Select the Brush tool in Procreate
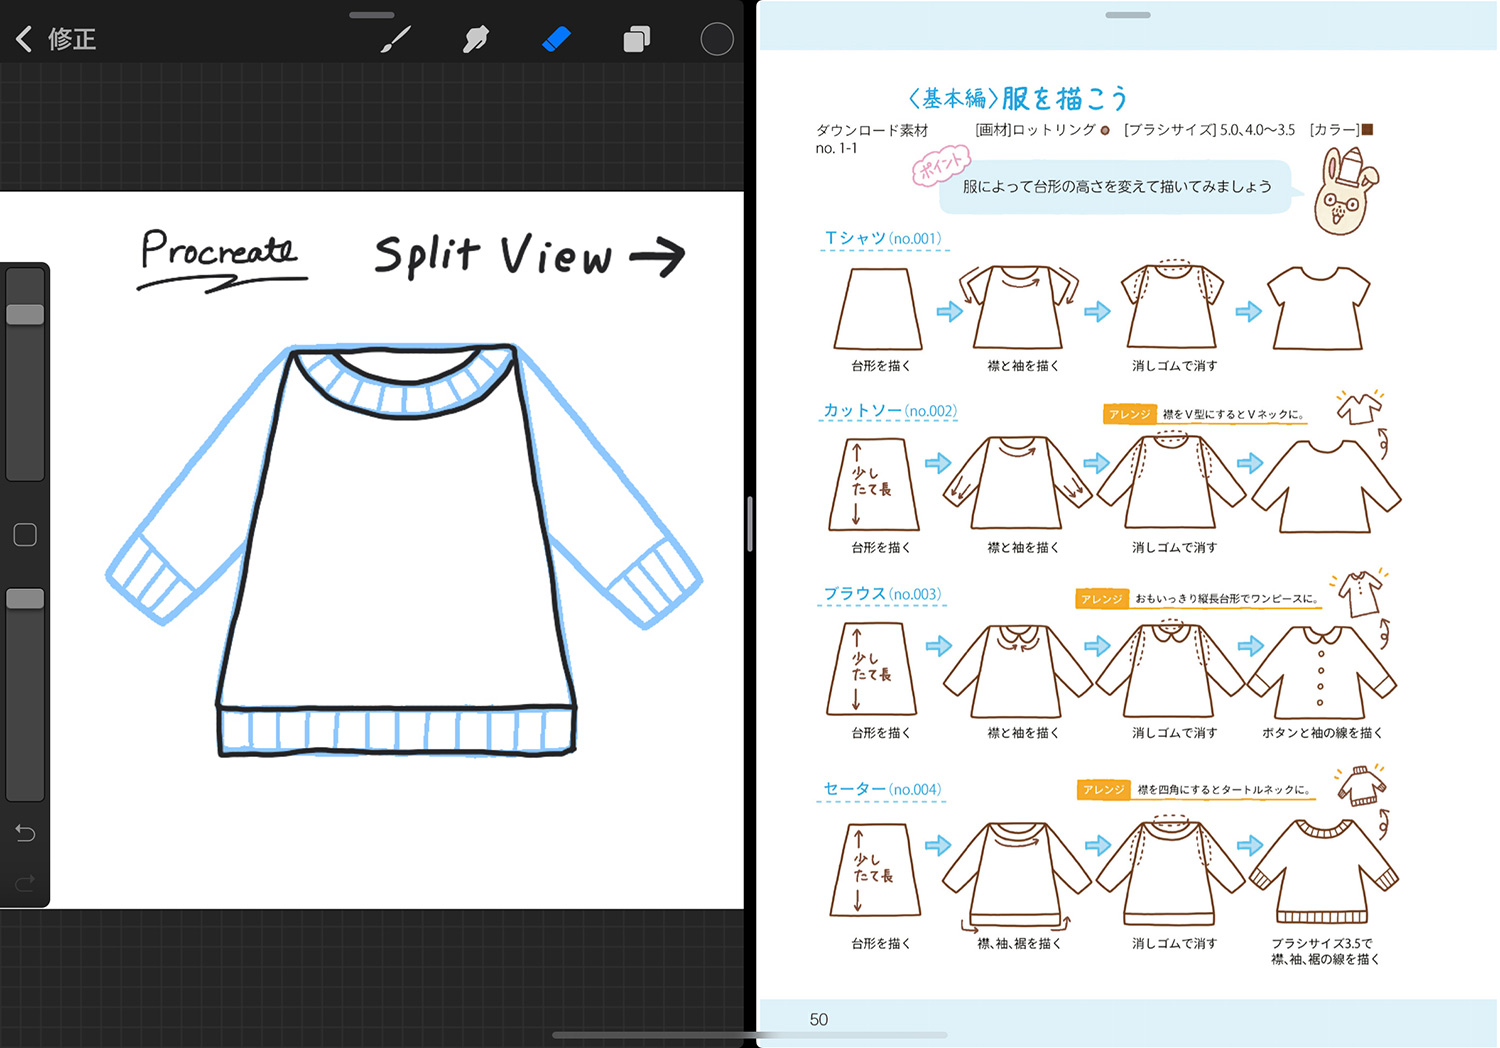The height and width of the screenshot is (1048, 1500). pos(396,39)
